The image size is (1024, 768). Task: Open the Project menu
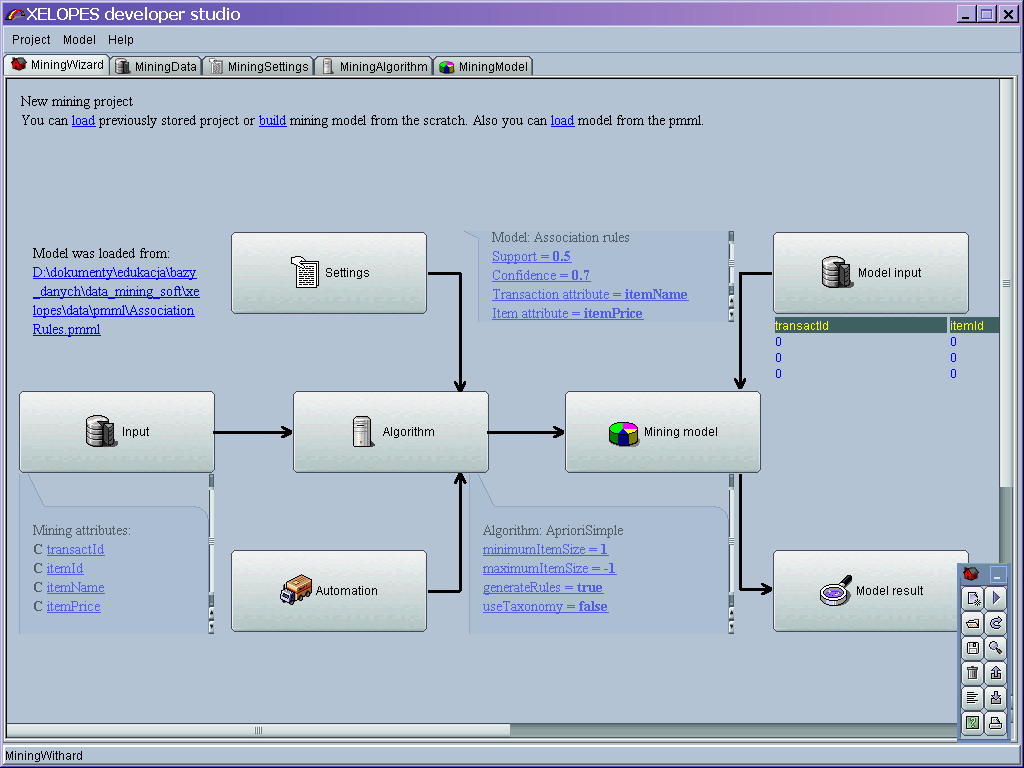(31, 40)
